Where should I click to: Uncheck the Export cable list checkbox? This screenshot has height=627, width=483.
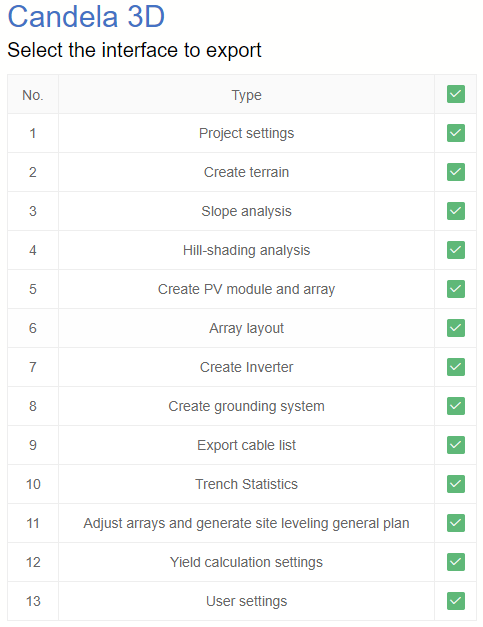(455, 445)
